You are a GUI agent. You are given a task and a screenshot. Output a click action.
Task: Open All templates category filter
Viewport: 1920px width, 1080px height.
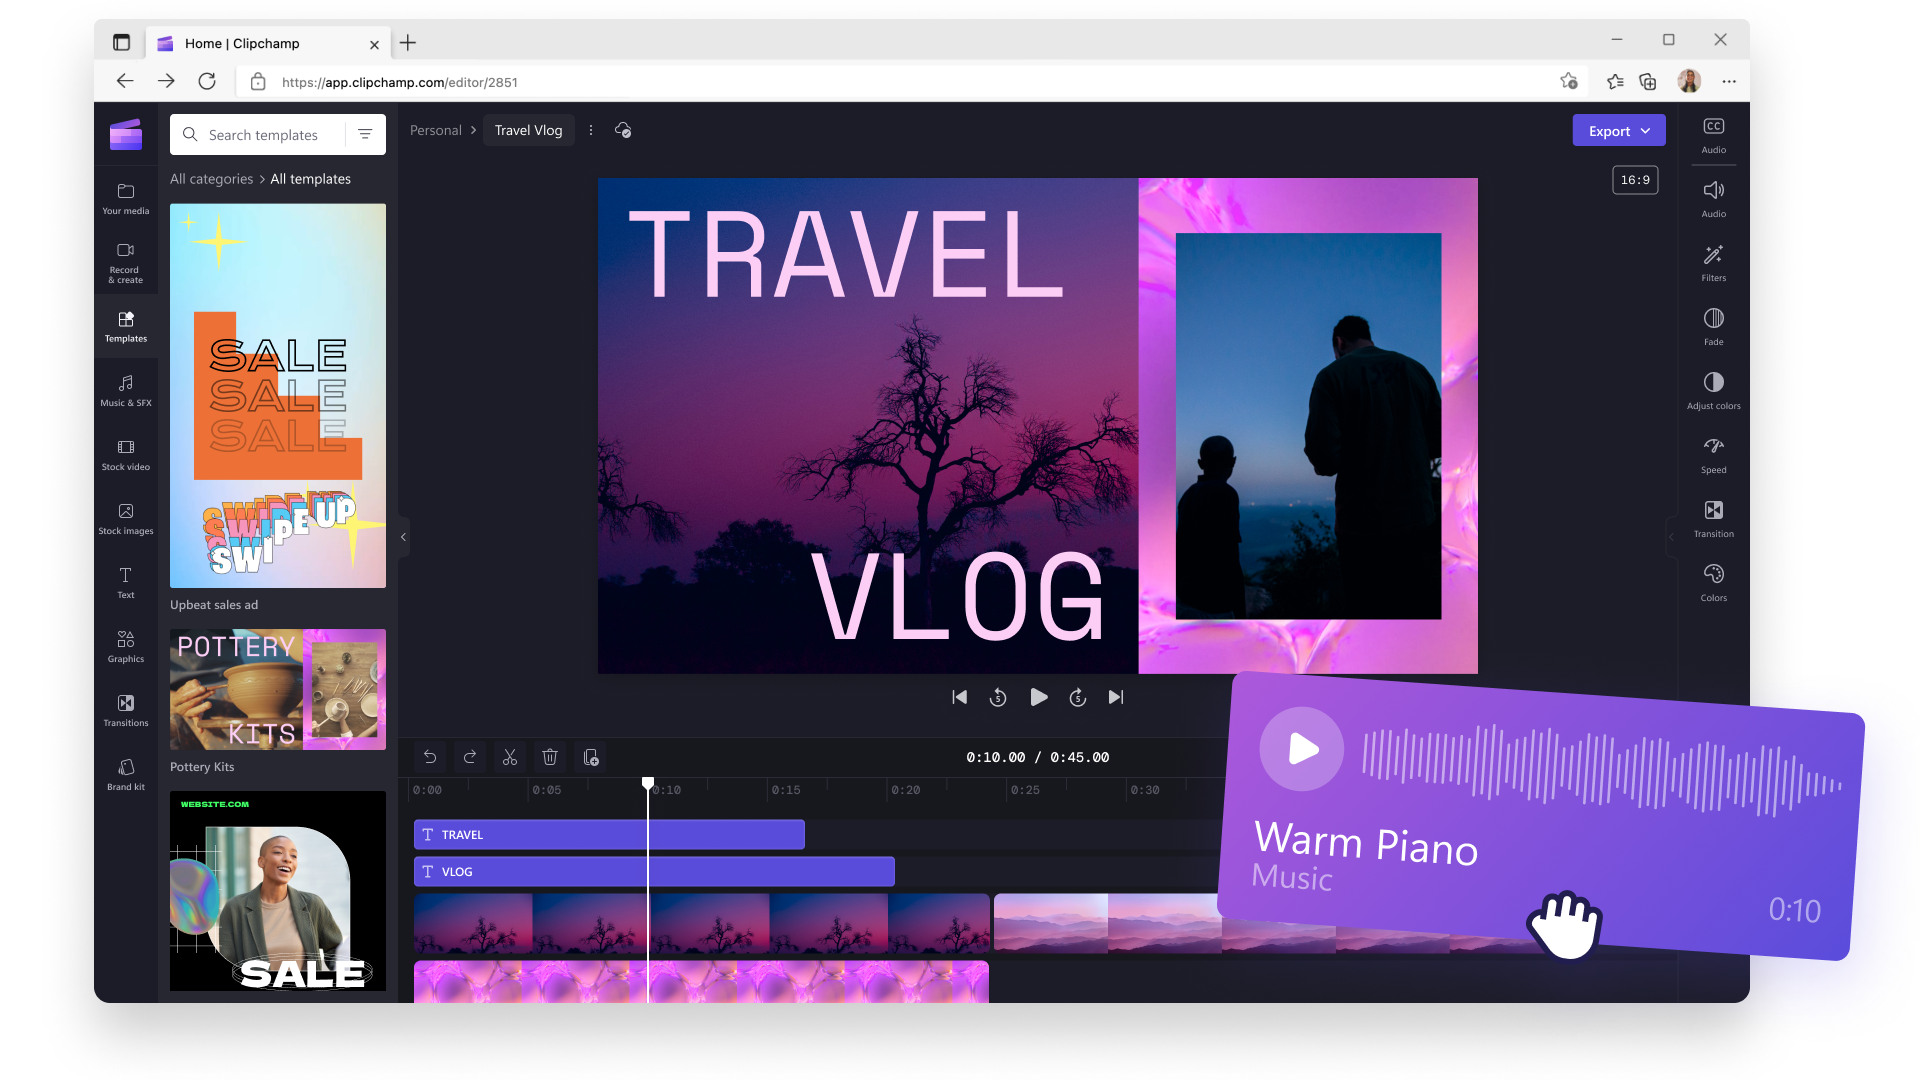pos(310,178)
